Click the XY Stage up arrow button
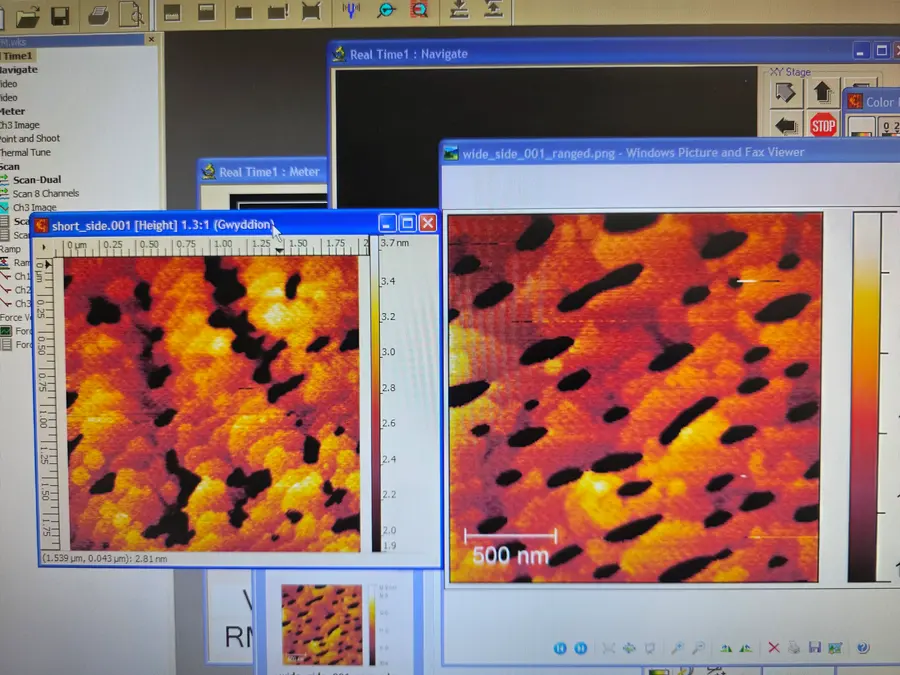The image size is (900, 675). 822,92
